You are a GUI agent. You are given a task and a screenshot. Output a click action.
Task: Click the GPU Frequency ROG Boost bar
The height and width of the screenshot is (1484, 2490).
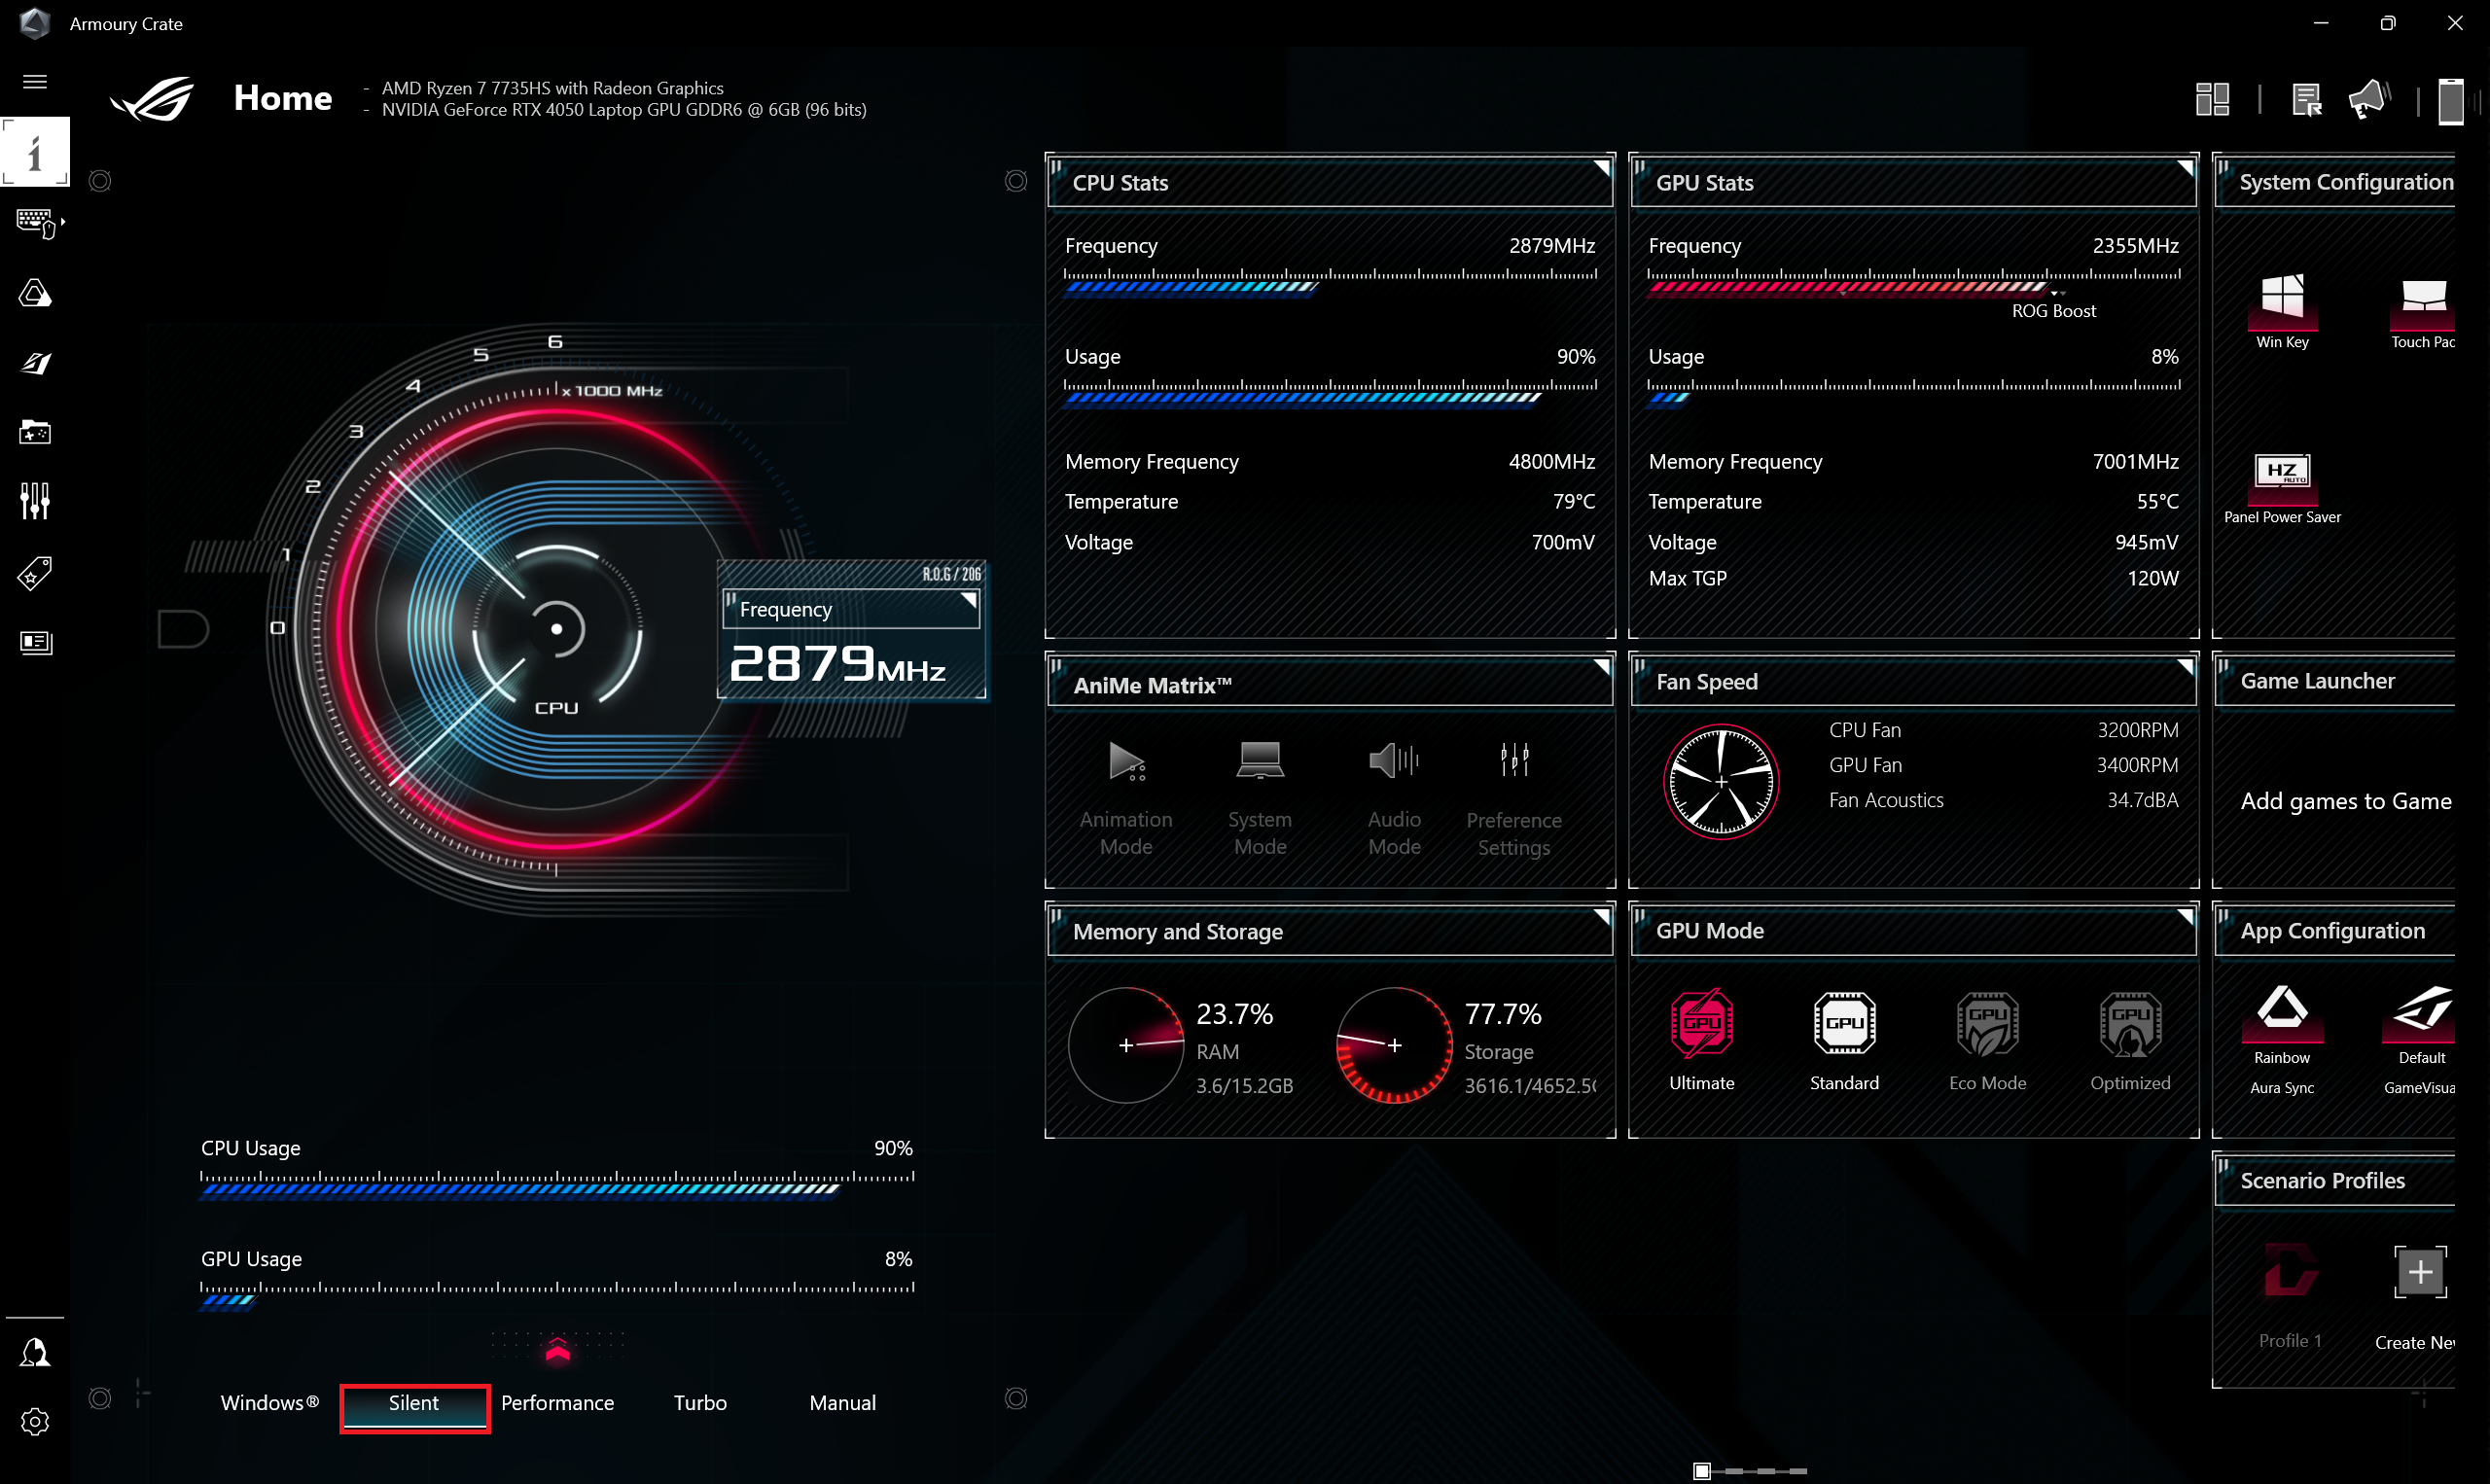click(1913, 282)
